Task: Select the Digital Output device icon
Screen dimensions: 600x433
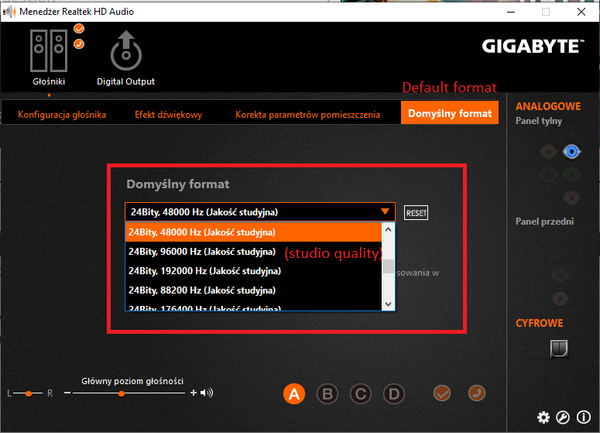Action: point(126,51)
